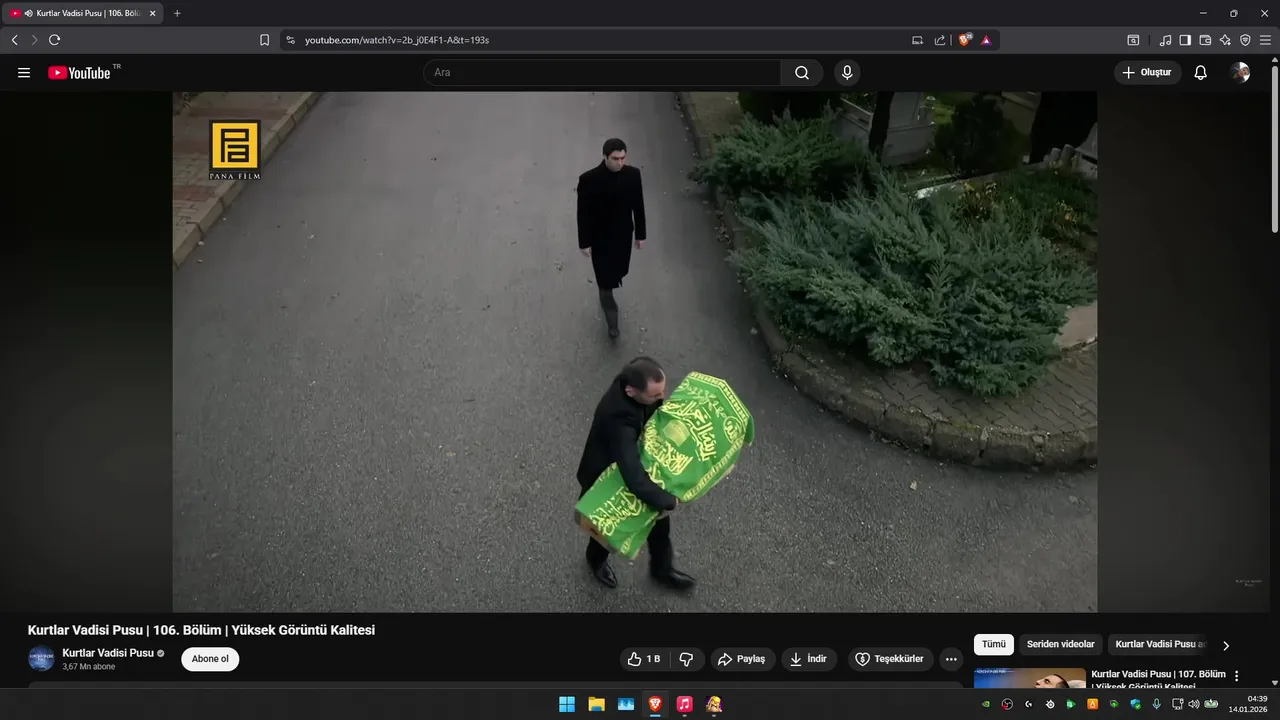Open the YouTube notifications bell
The width and height of the screenshot is (1280, 720).
1201,73
